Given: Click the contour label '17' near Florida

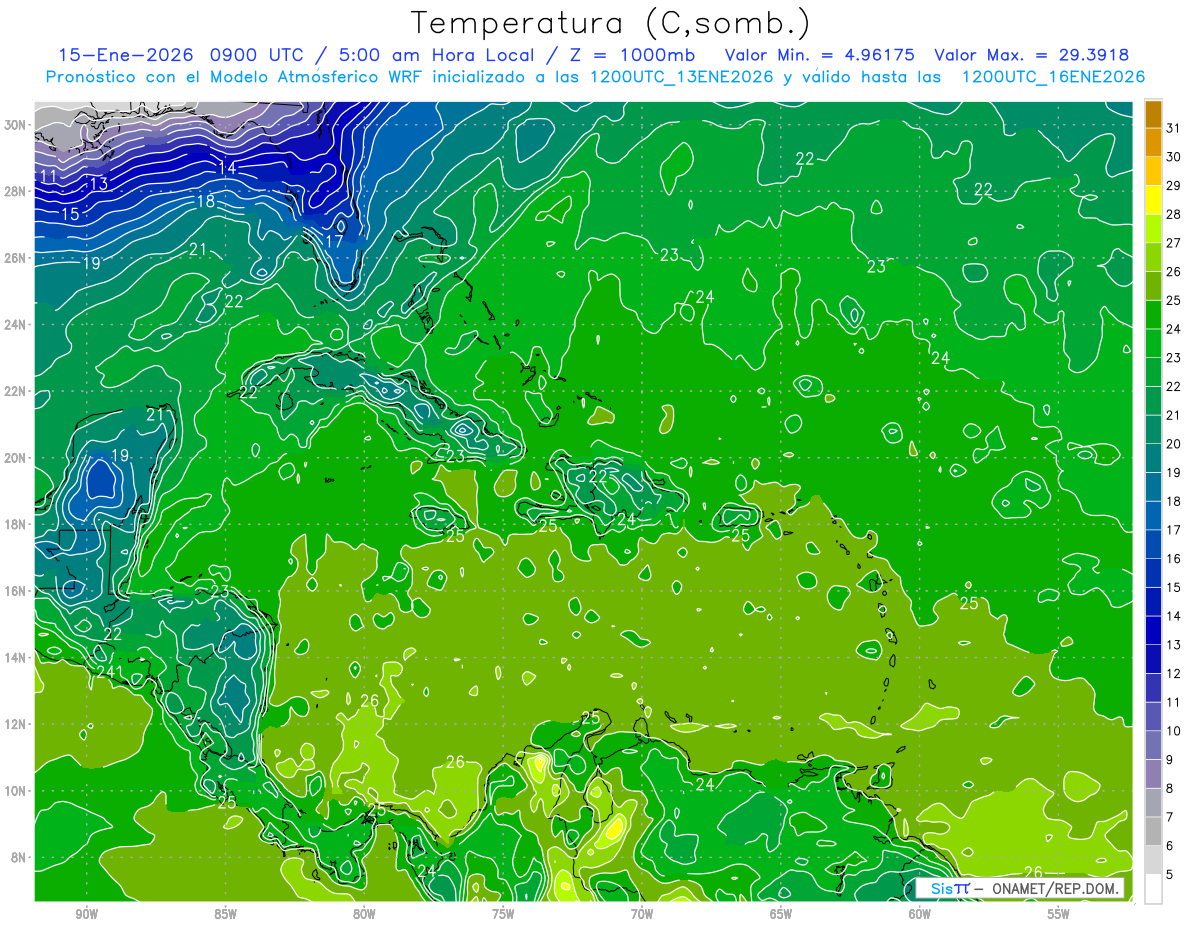Looking at the screenshot, I should [x=334, y=241].
